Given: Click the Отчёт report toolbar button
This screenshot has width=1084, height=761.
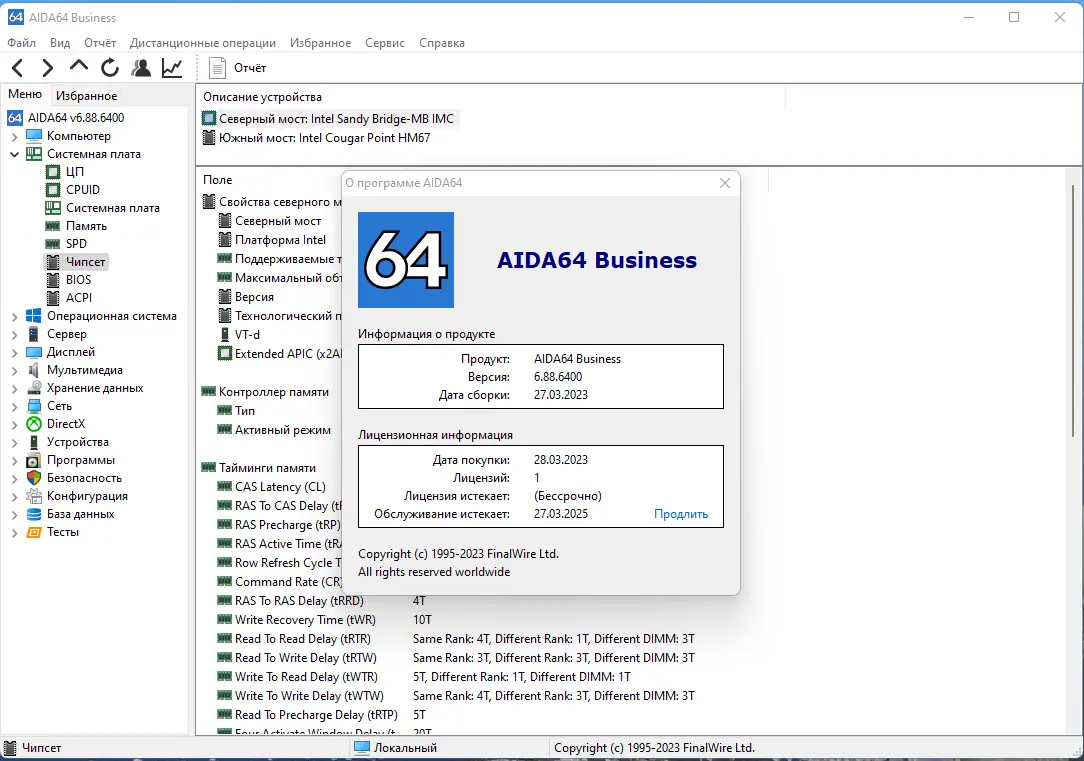Looking at the screenshot, I should 237,68.
